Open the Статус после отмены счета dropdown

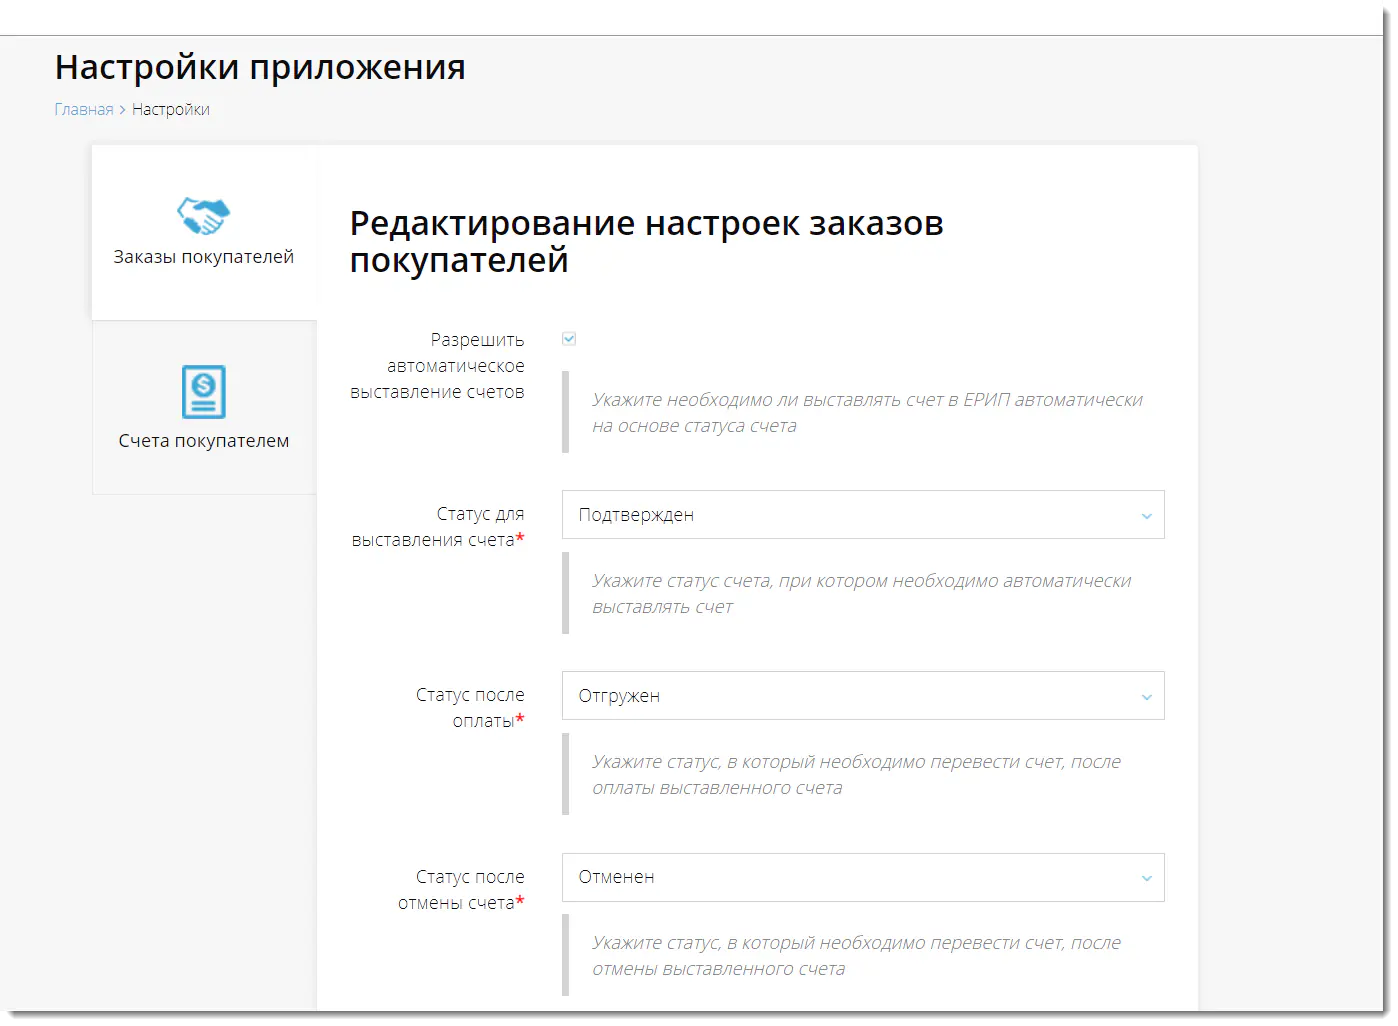(863, 877)
